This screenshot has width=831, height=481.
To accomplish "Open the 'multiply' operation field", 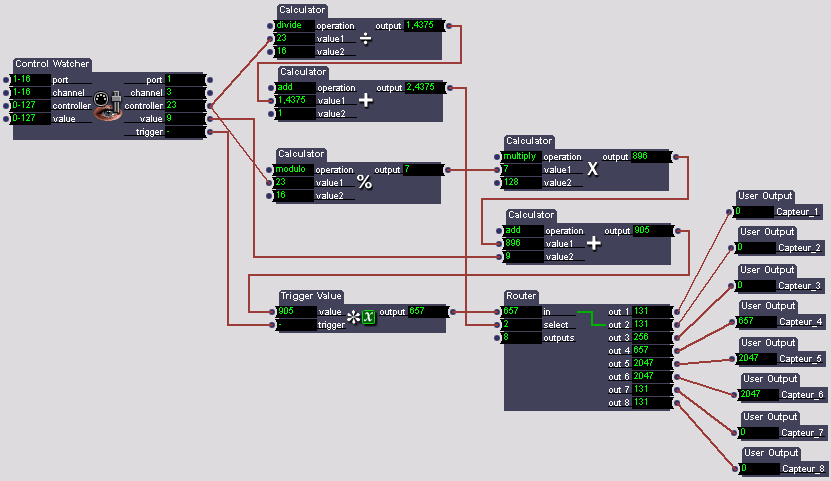I will 522,156.
